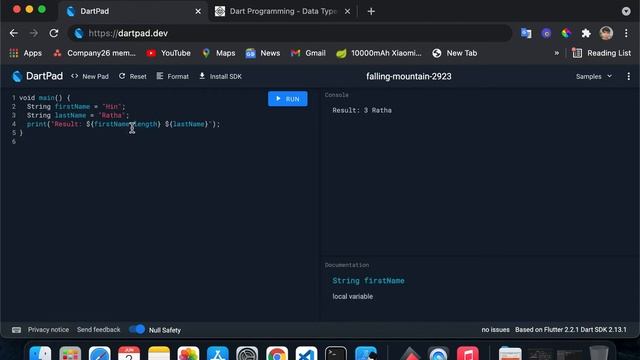Close the Dart Programming tab
The image size is (640, 360).
[347, 11]
